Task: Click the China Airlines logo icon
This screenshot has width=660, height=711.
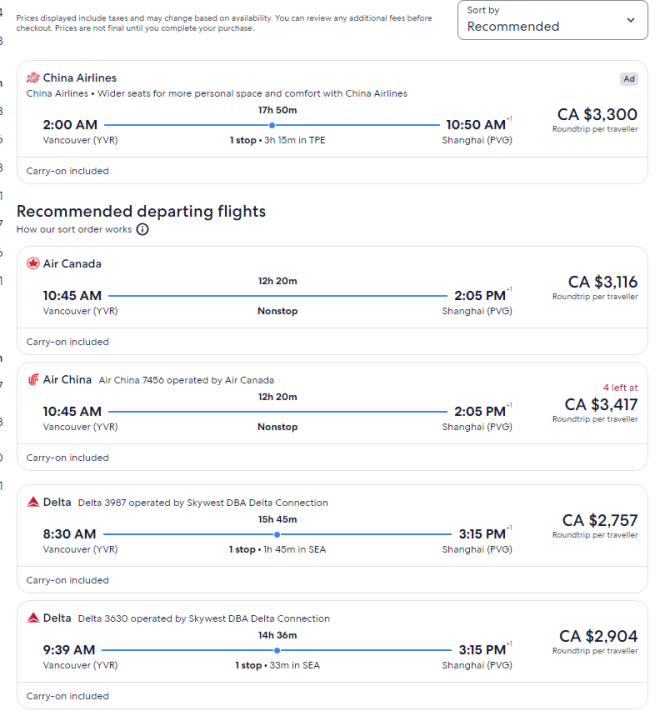Action: [x=33, y=78]
